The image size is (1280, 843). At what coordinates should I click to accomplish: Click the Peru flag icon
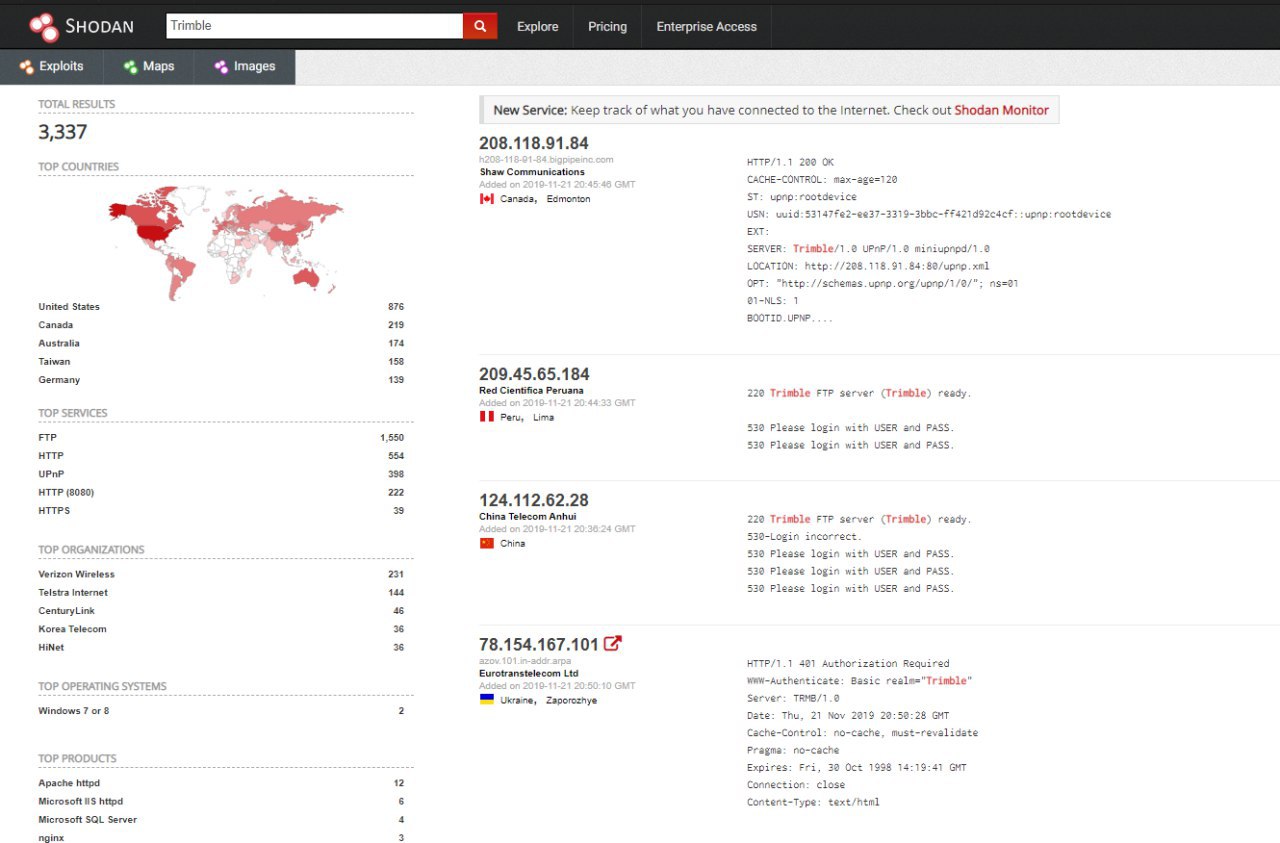click(487, 417)
